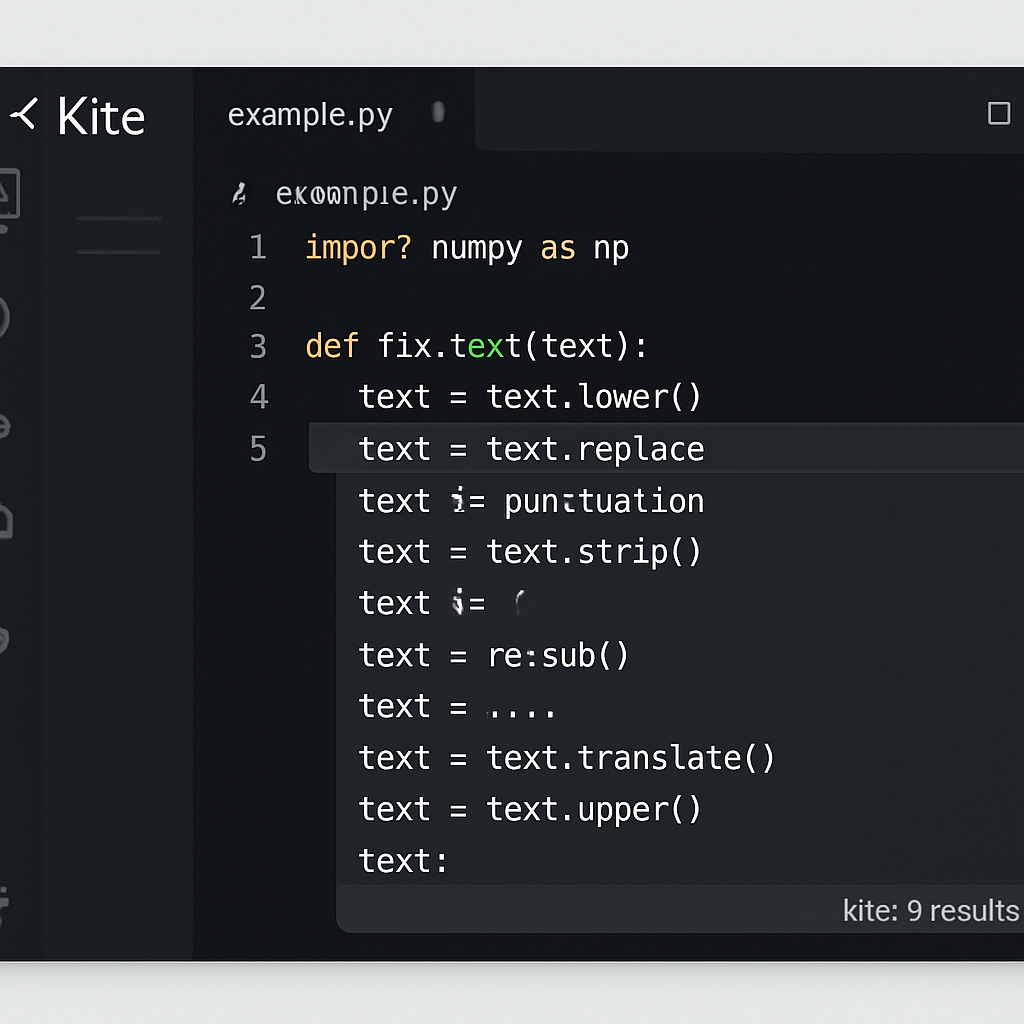1024x1024 pixels.
Task: Choose the text = text.upper() suggestion
Action: coord(680,810)
